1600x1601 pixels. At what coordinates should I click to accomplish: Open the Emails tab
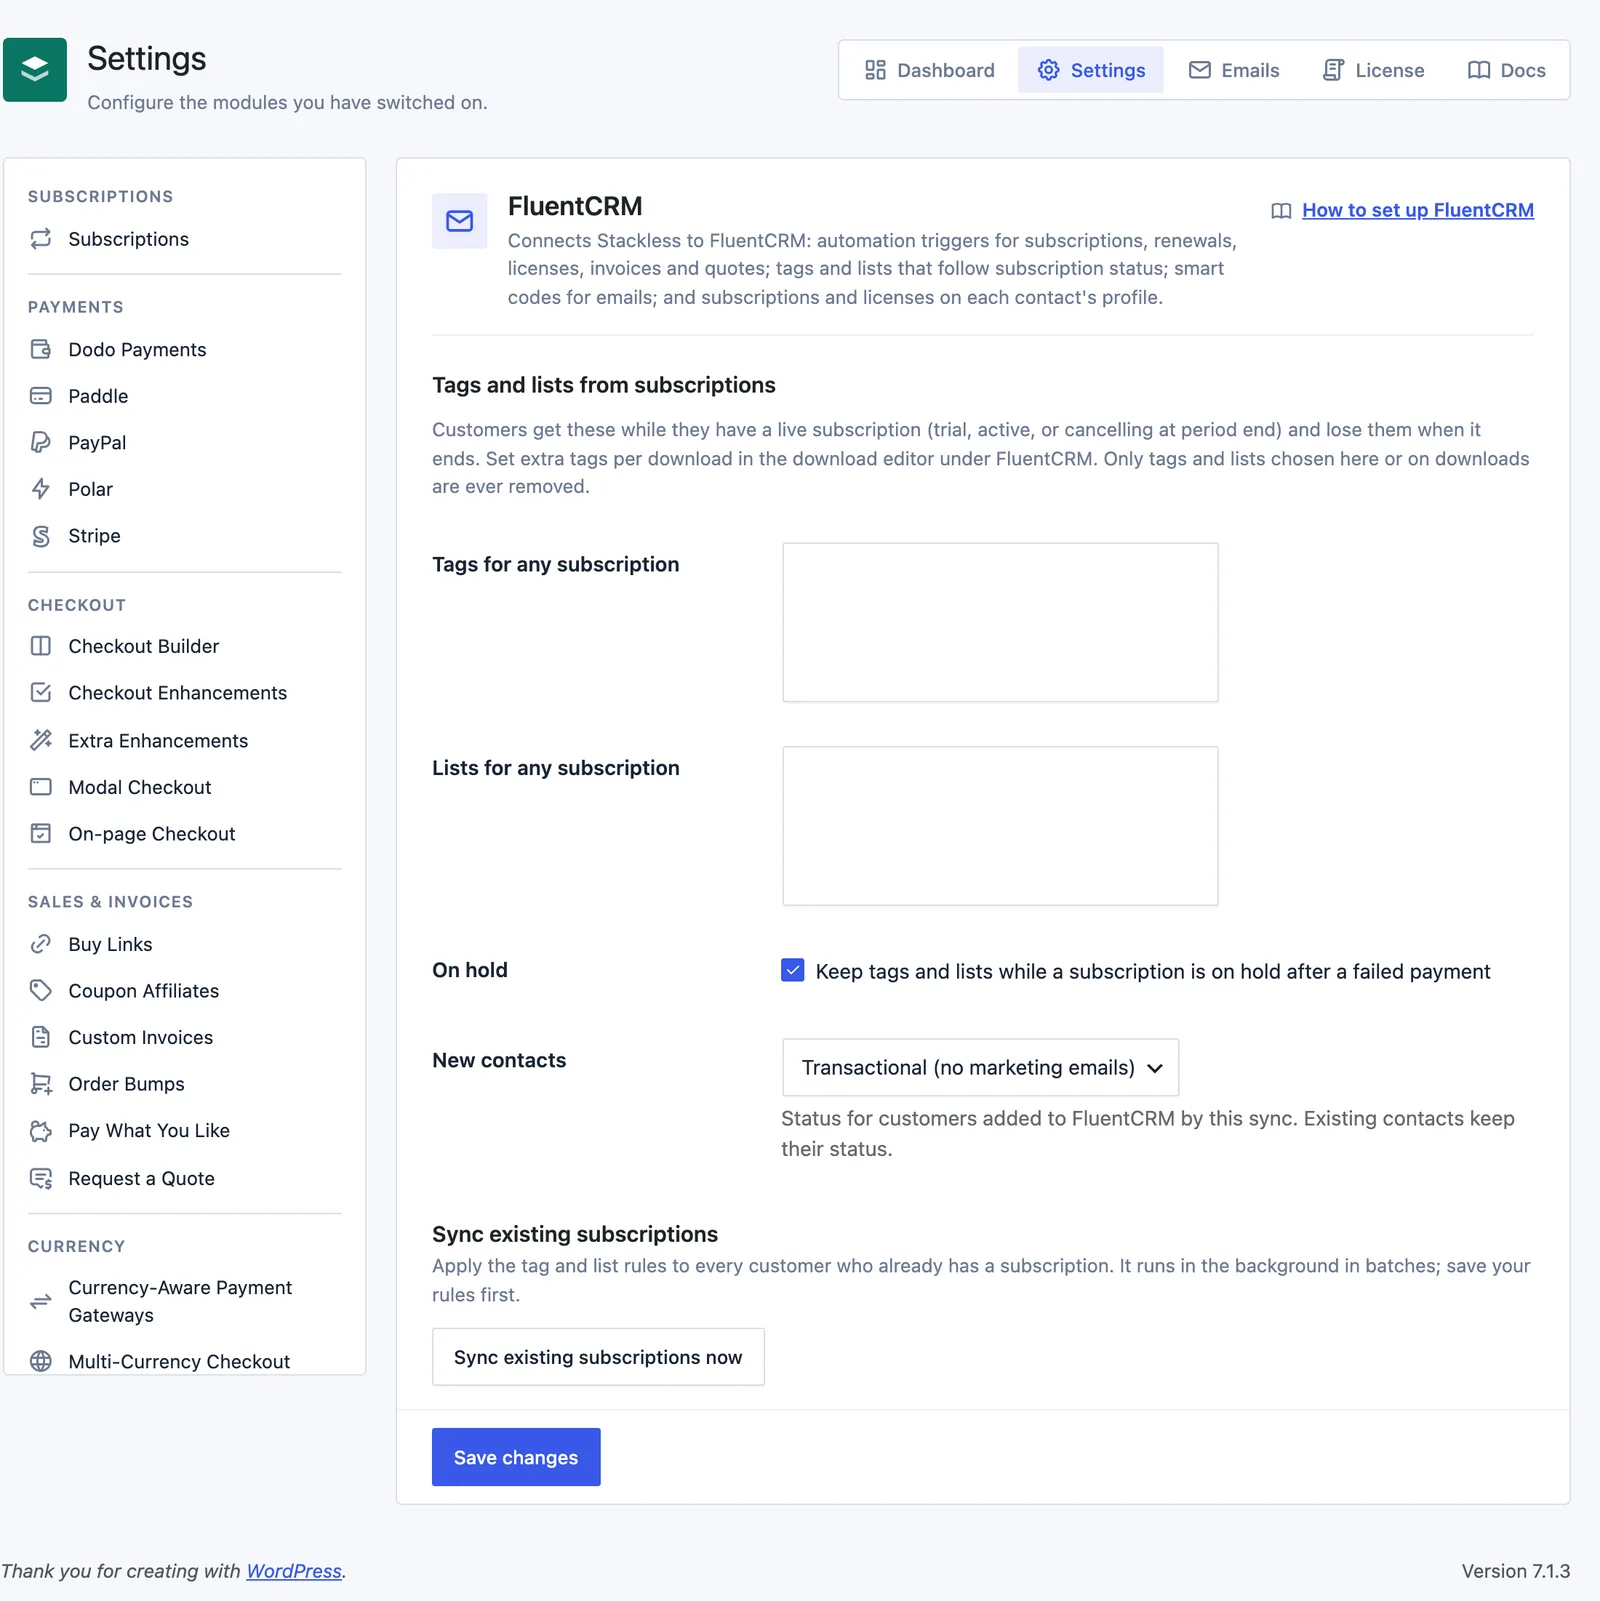tap(1234, 70)
